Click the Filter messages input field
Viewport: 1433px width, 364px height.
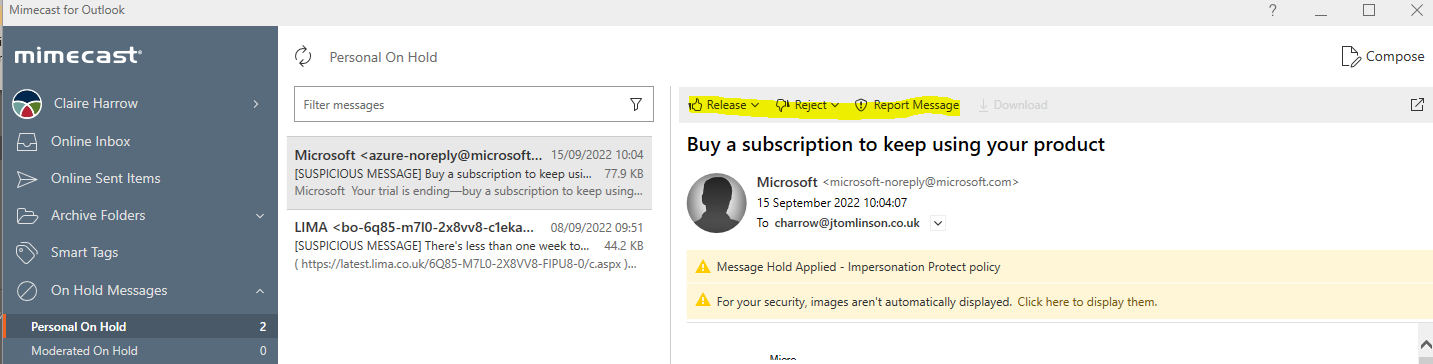tap(460, 104)
